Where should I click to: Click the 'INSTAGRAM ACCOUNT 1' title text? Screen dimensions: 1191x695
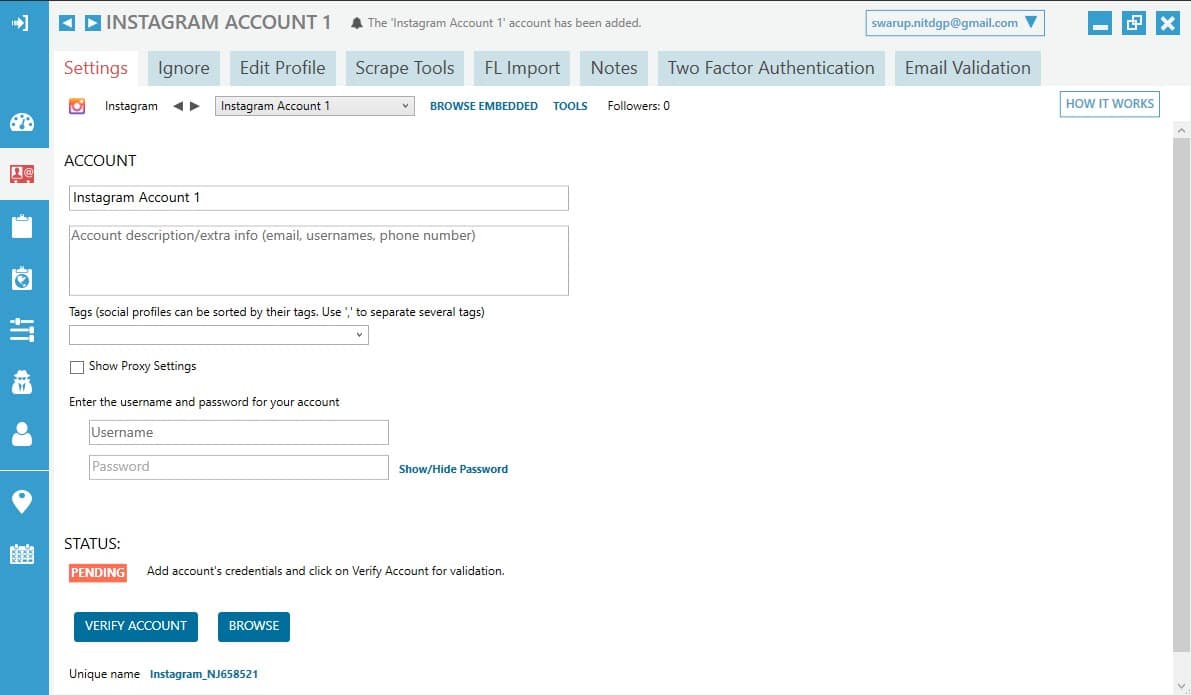pos(219,23)
